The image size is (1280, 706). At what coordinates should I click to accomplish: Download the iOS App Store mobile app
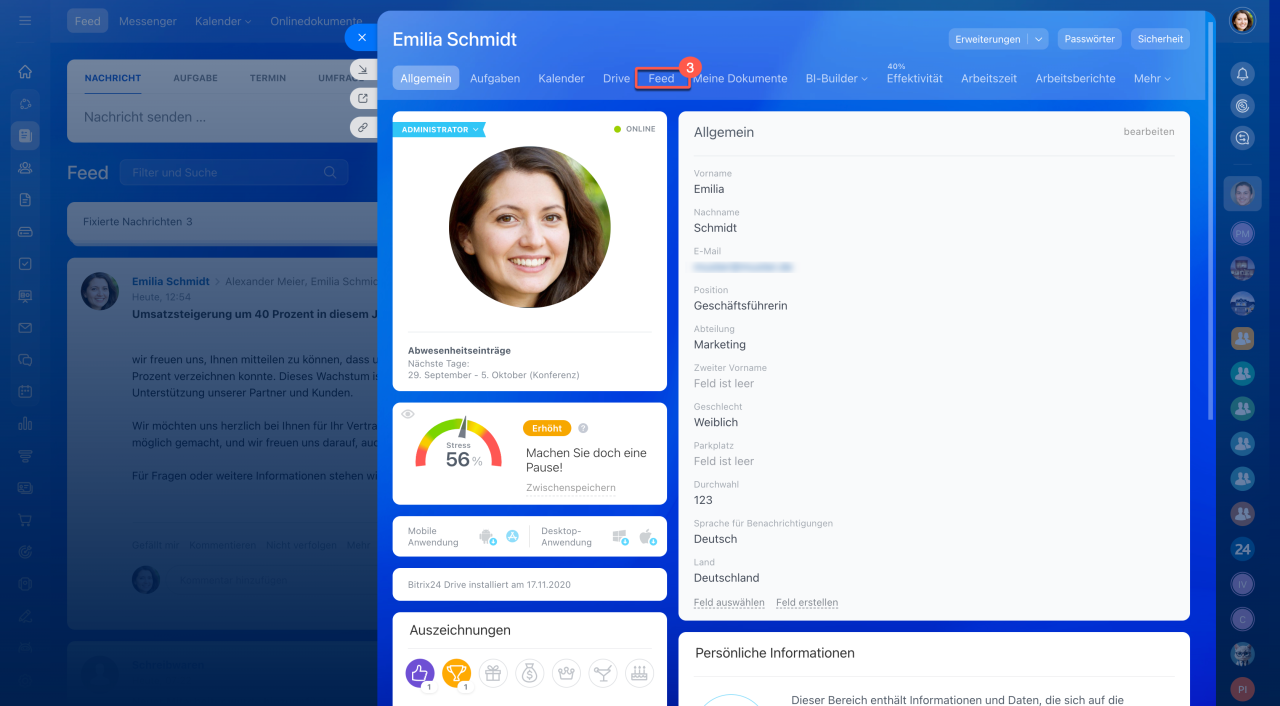[x=512, y=537]
